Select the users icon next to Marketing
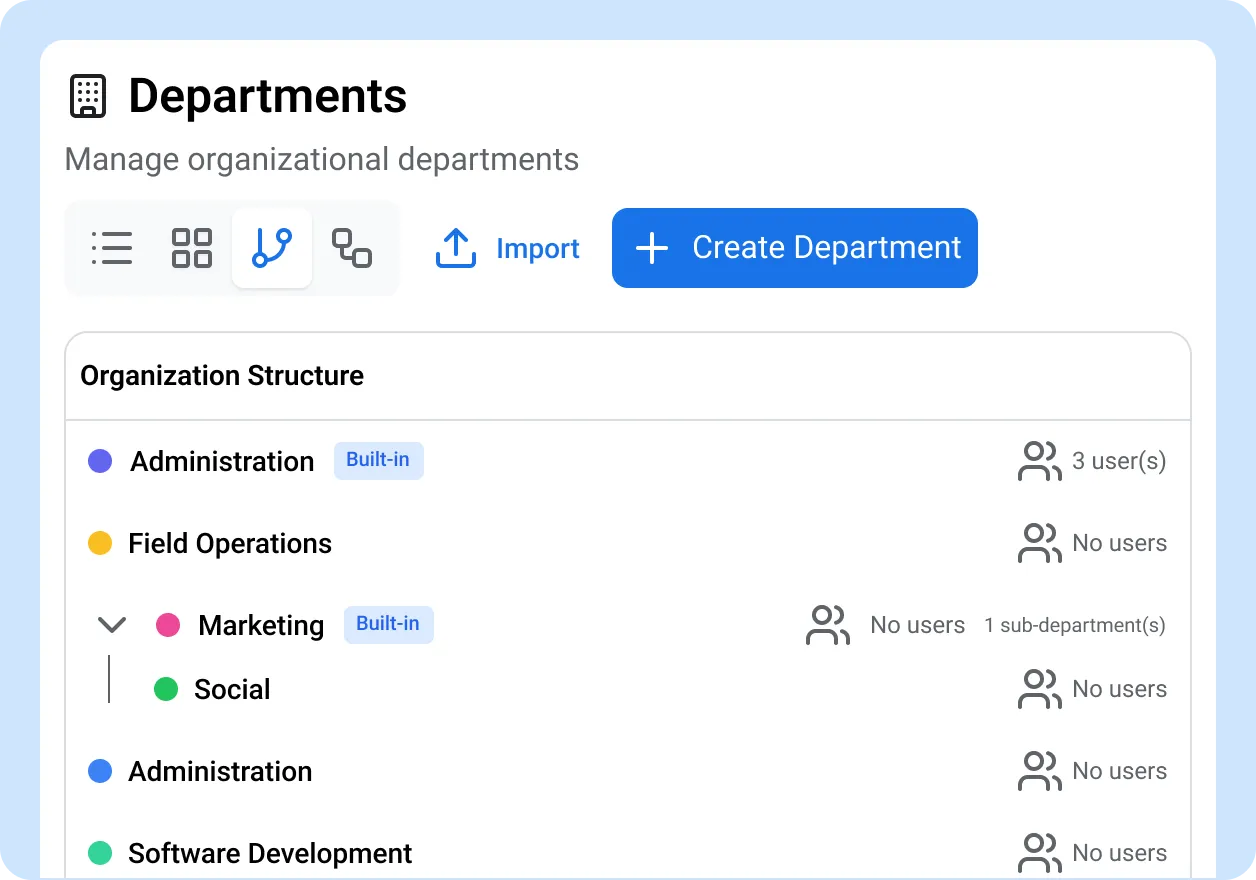The image size is (1256, 880). click(x=827, y=625)
